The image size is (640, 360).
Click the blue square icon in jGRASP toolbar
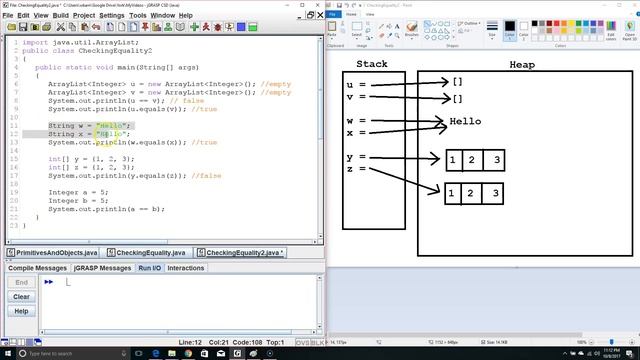pyautogui.click(x=241, y=27)
